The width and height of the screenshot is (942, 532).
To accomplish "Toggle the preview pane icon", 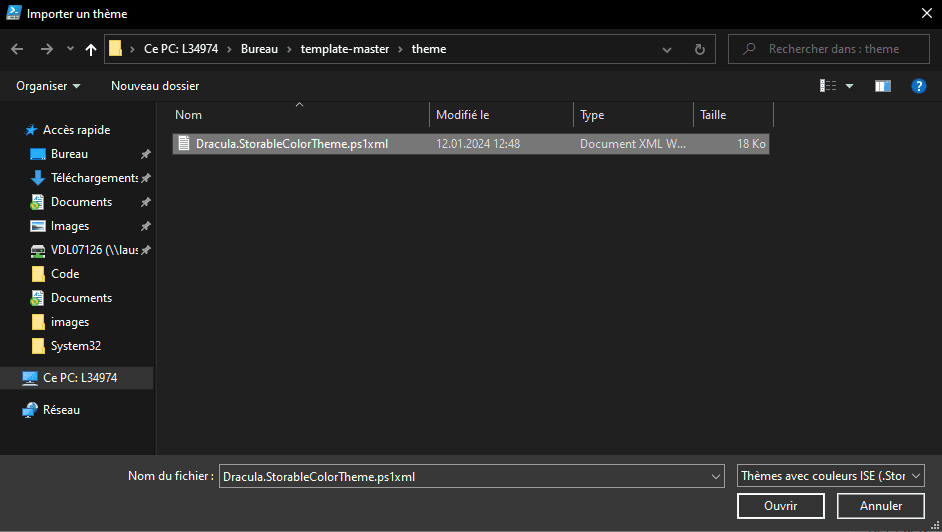I will 882,86.
